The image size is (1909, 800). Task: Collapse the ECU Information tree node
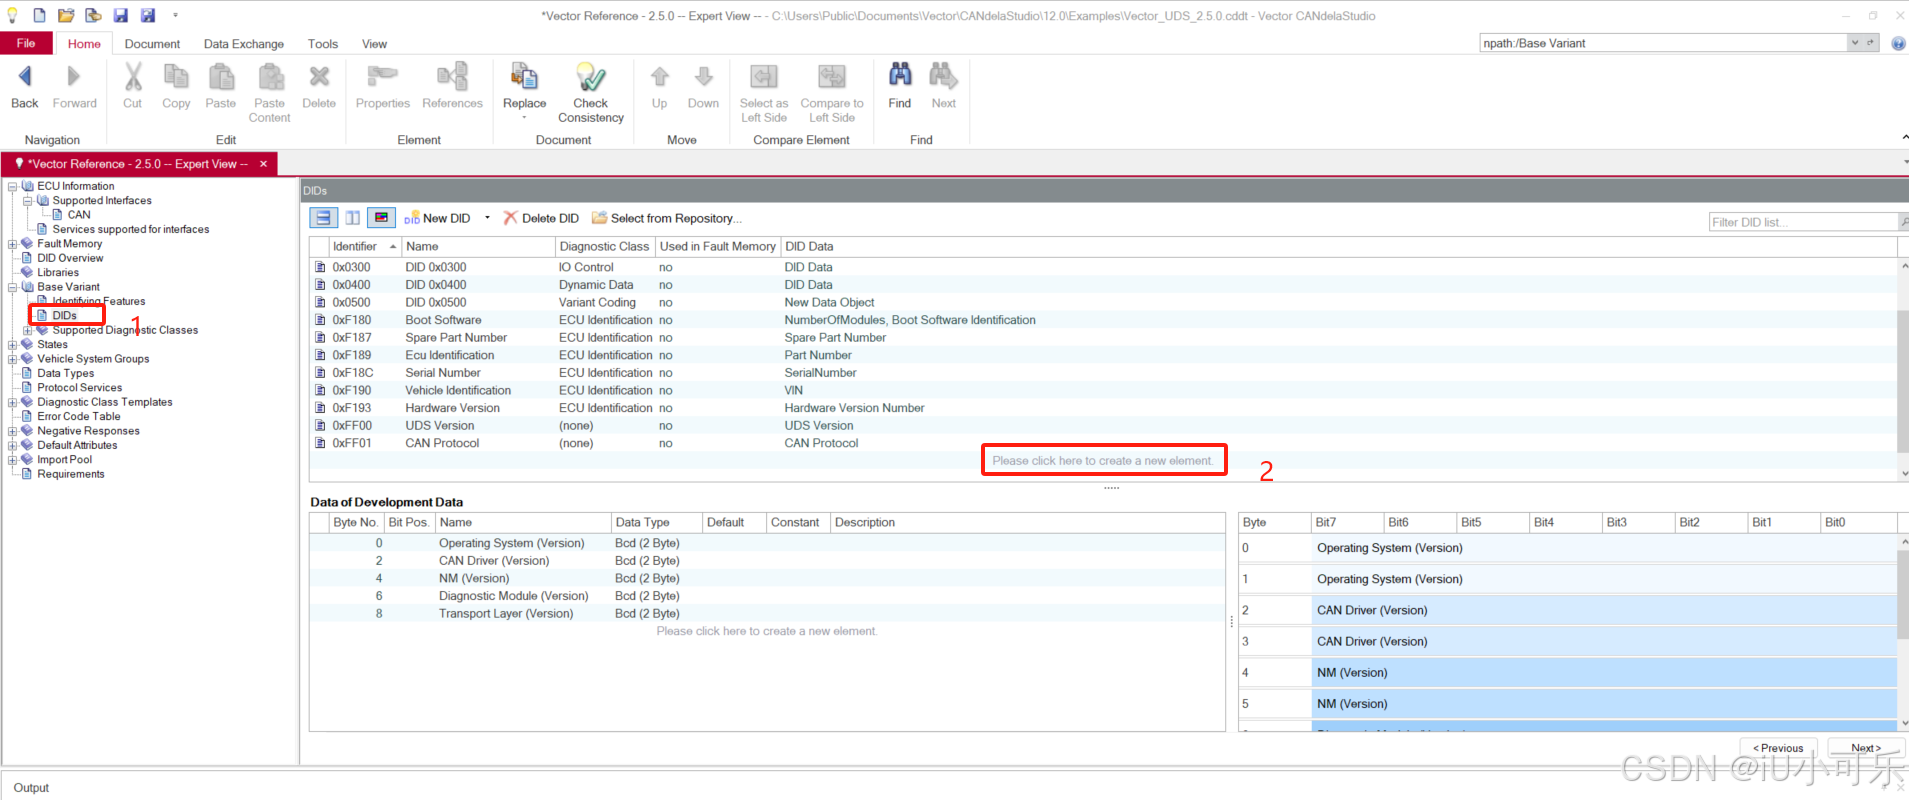coord(12,186)
